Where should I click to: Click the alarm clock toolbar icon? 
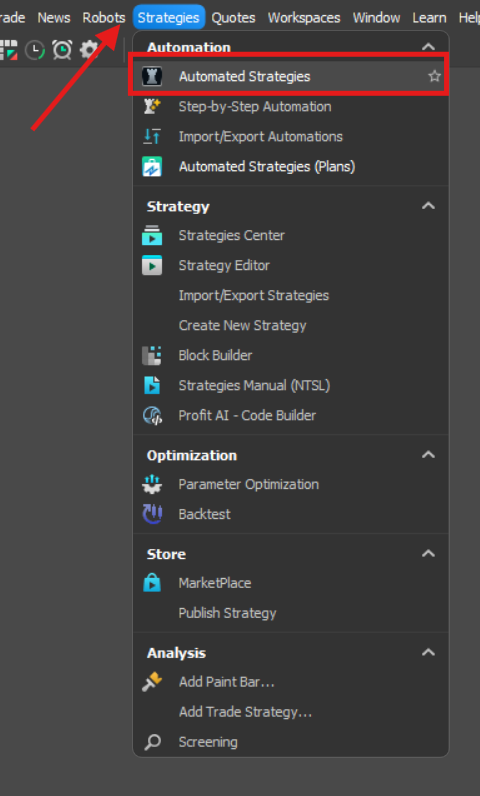click(62, 50)
